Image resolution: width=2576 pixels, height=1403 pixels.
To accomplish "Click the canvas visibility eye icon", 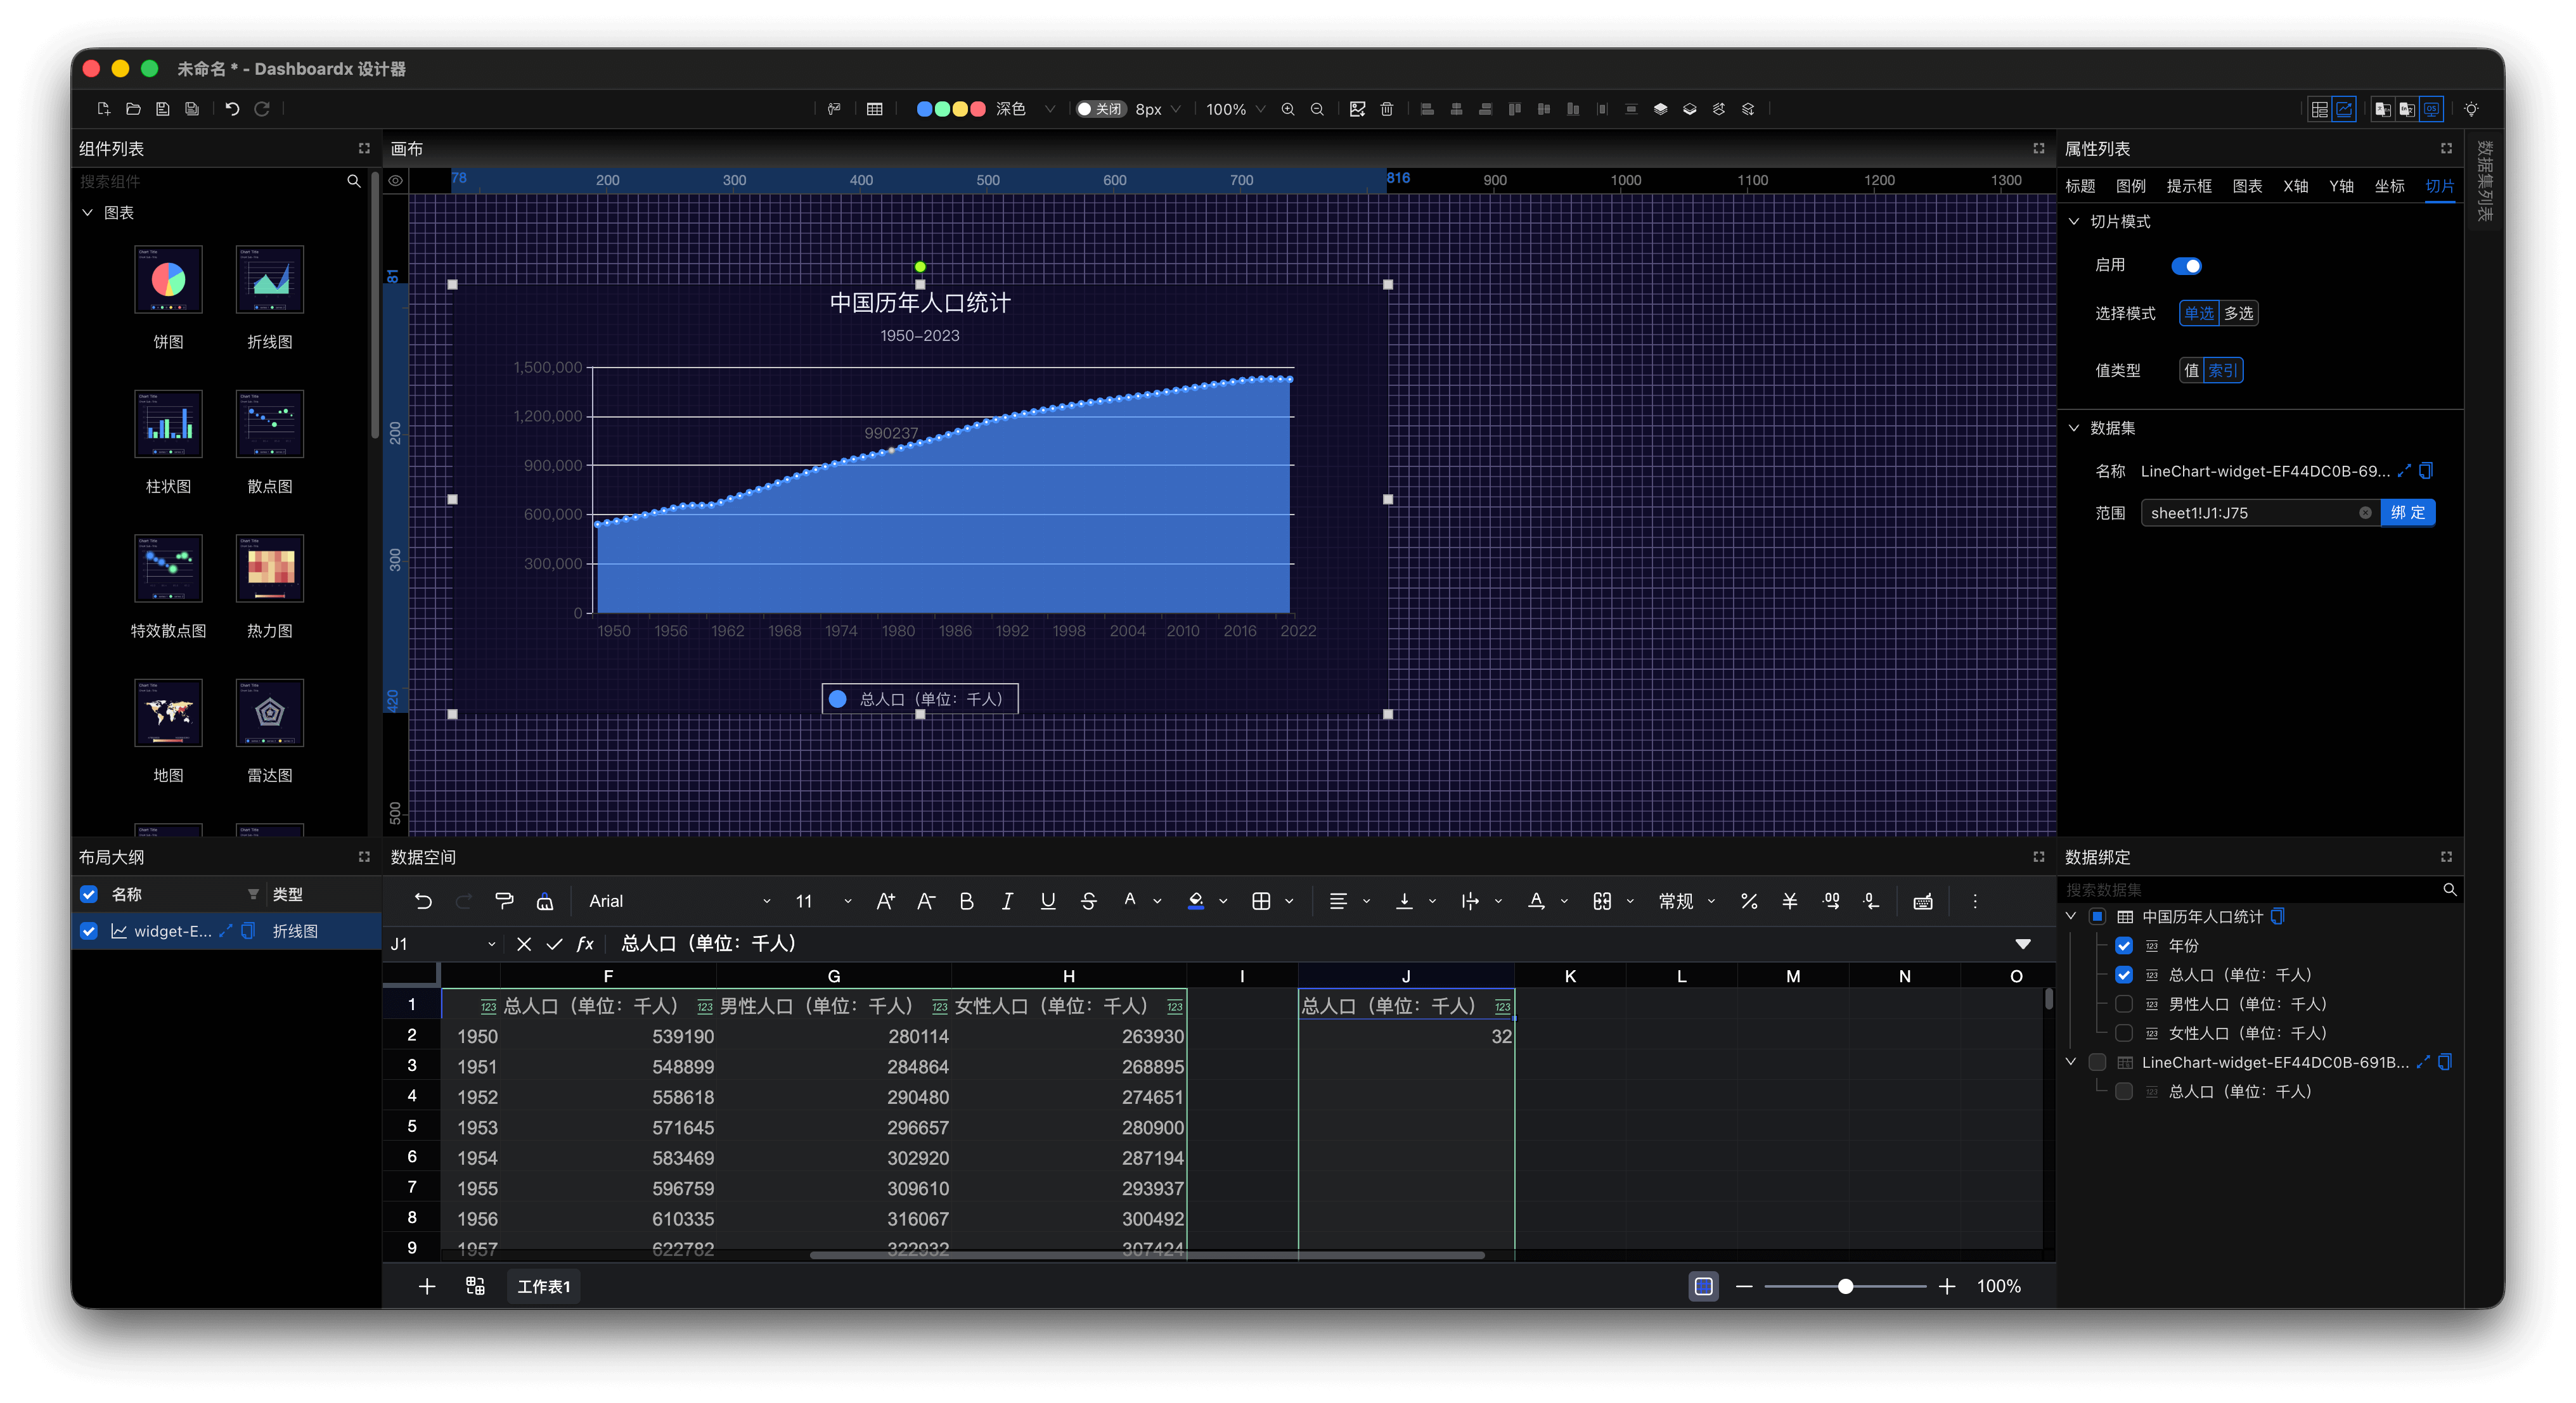I will tap(396, 181).
